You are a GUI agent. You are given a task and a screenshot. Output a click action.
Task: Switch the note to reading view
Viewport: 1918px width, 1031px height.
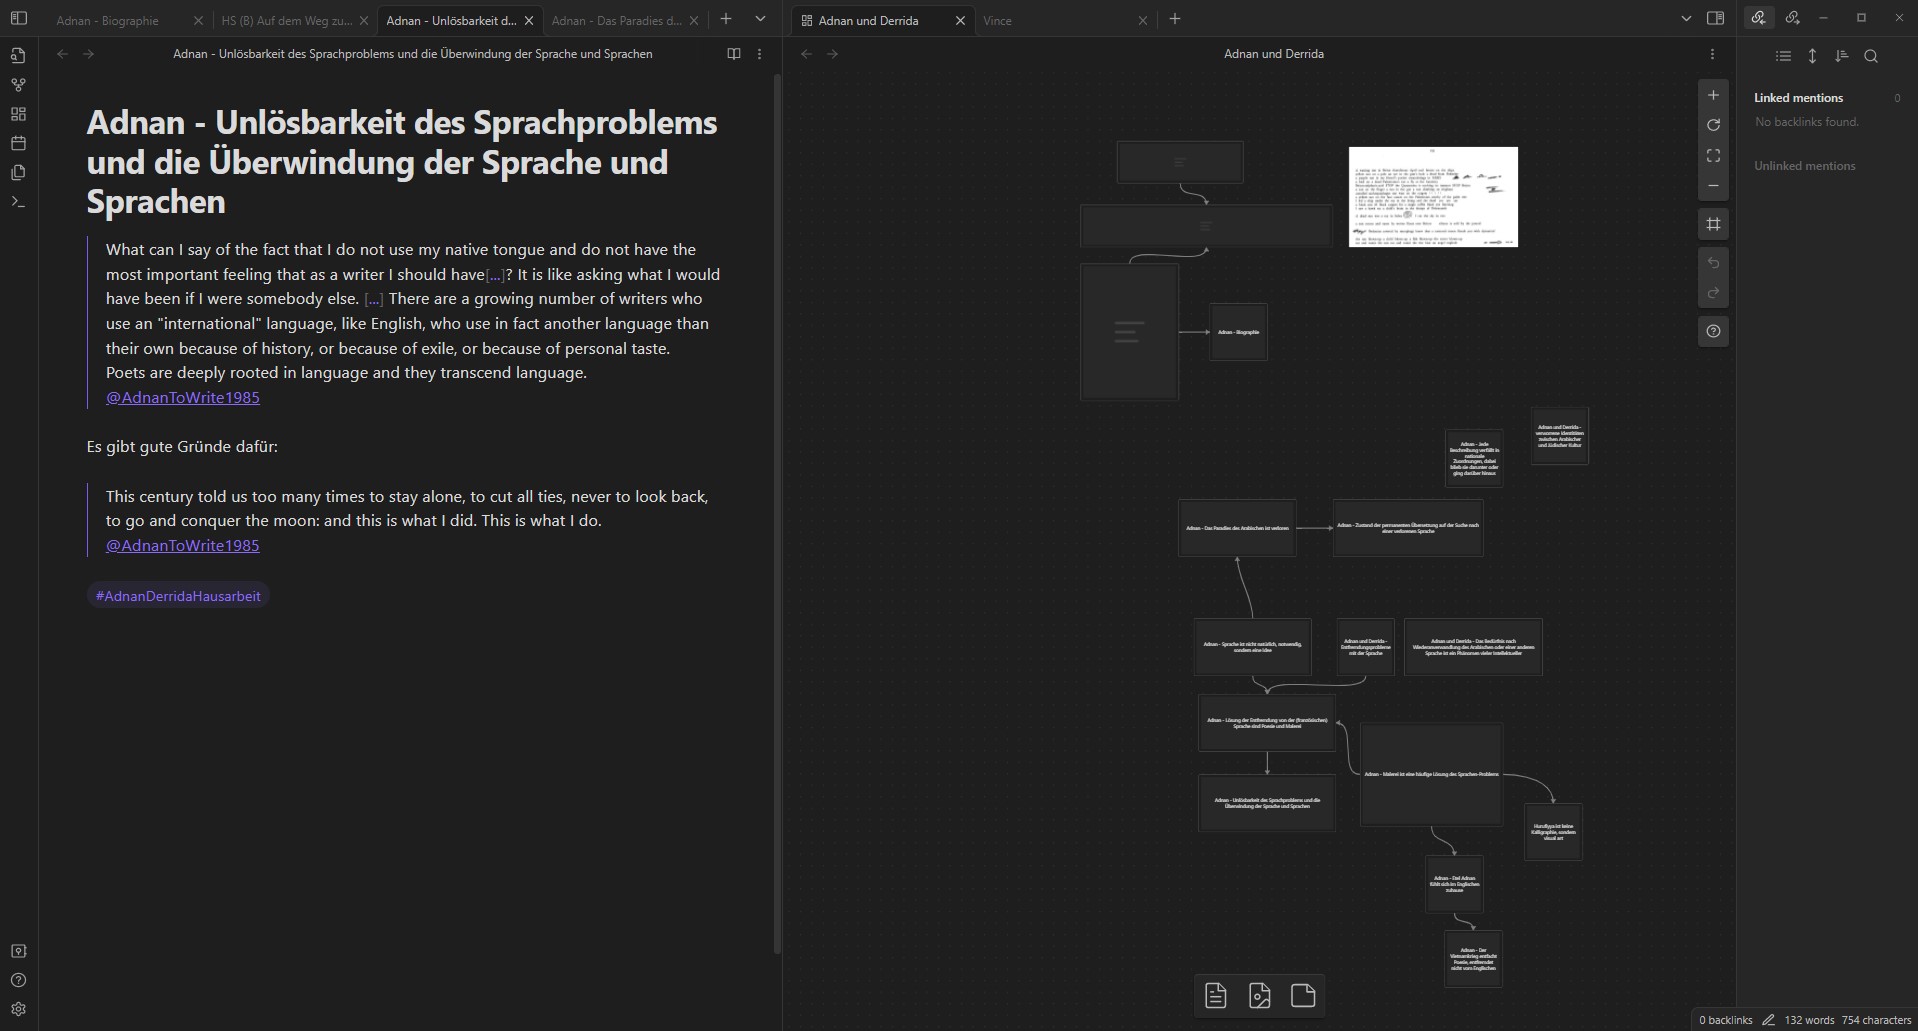[734, 54]
